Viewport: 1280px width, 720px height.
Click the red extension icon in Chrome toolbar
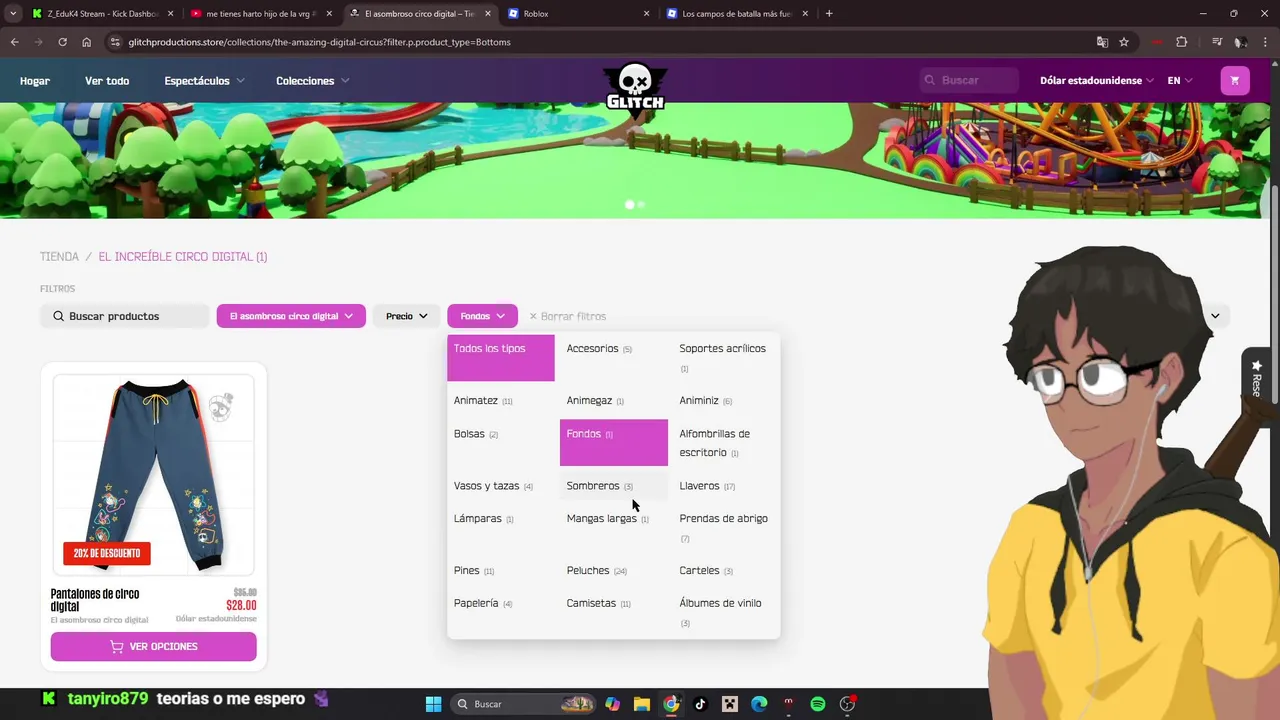click(x=1157, y=42)
